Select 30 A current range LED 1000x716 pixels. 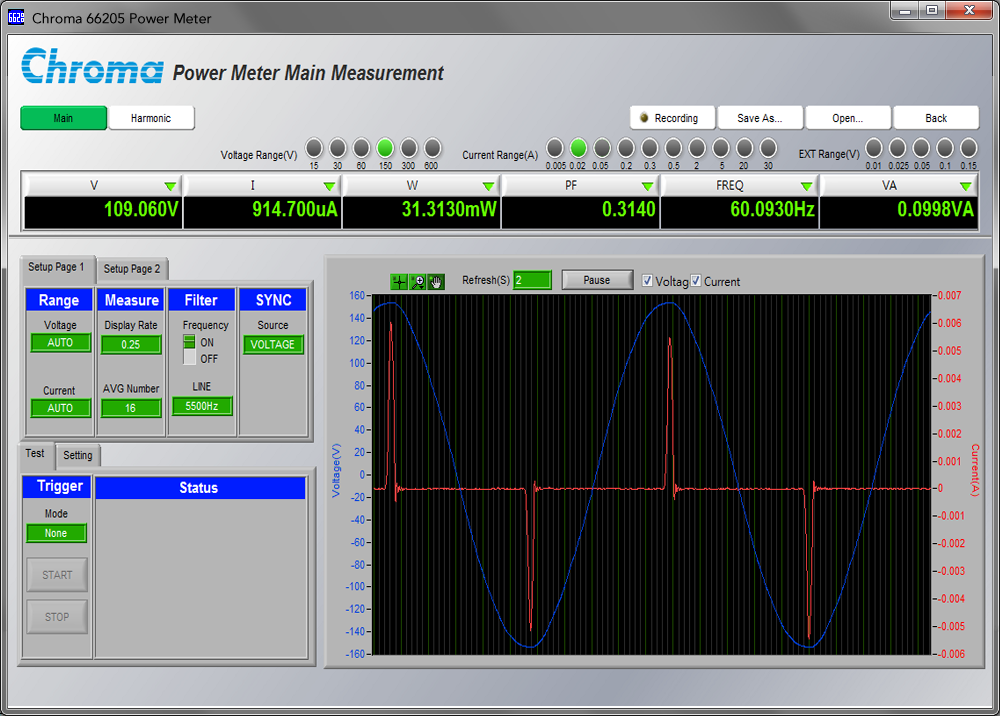768,148
